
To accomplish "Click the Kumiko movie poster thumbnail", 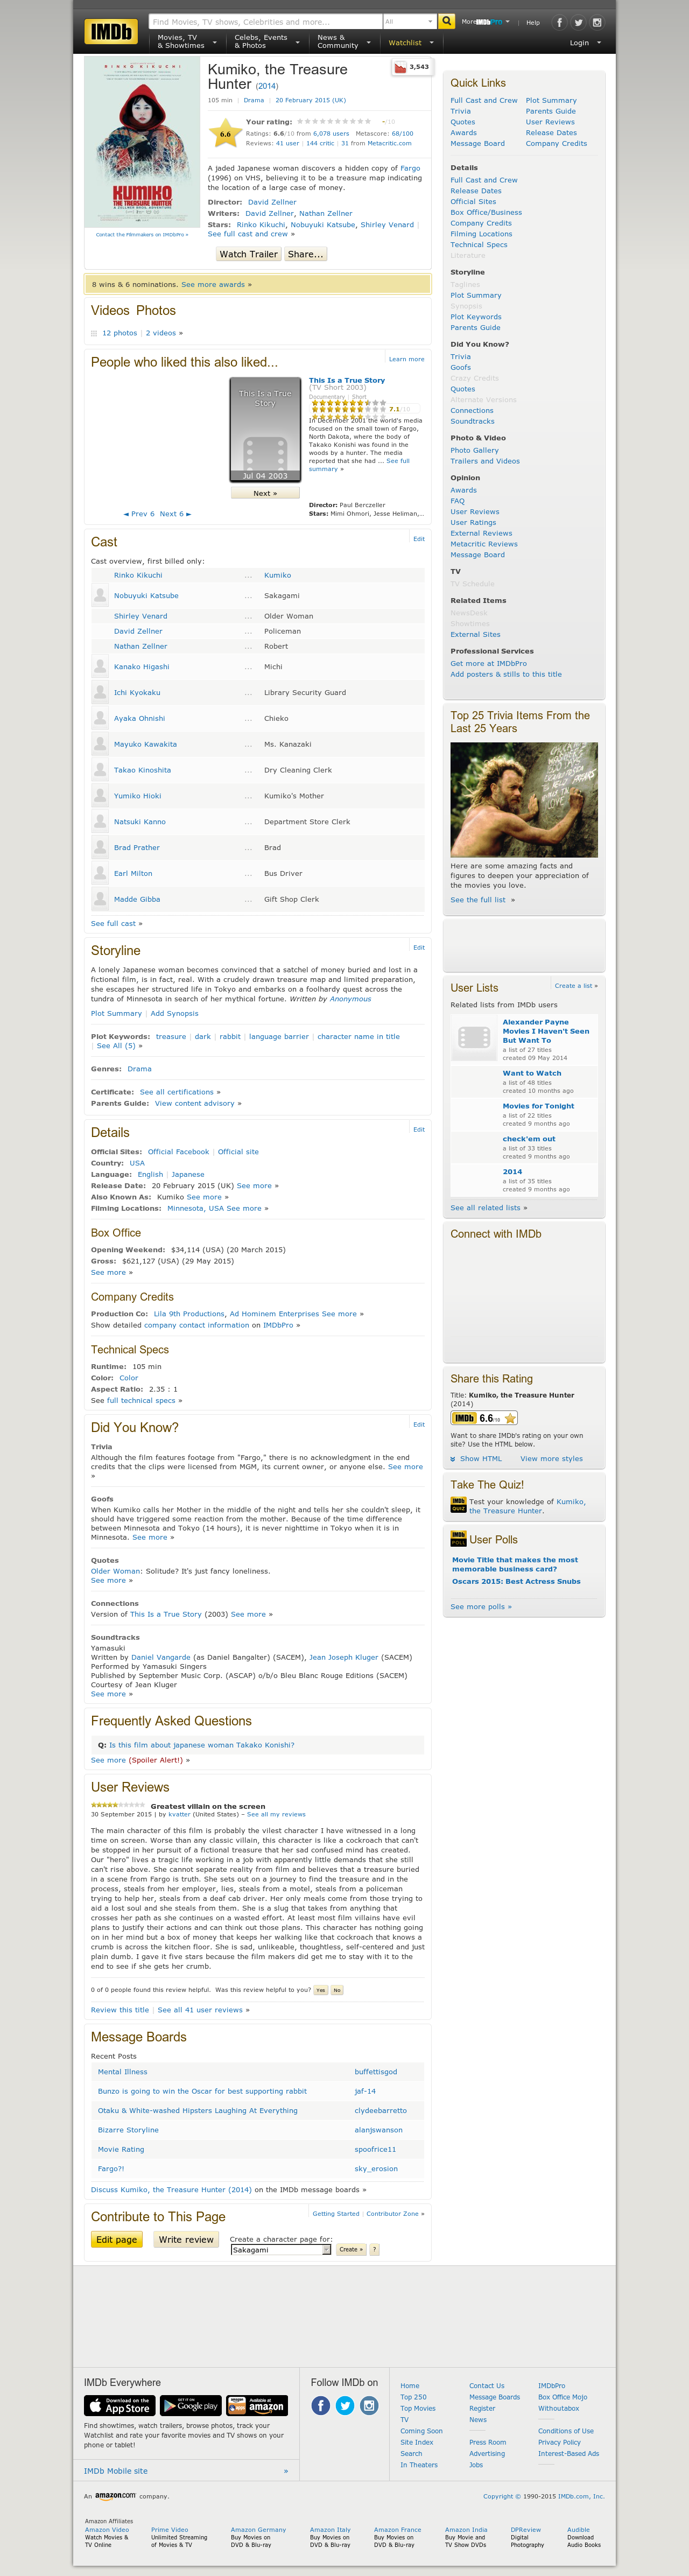I will coord(142,143).
